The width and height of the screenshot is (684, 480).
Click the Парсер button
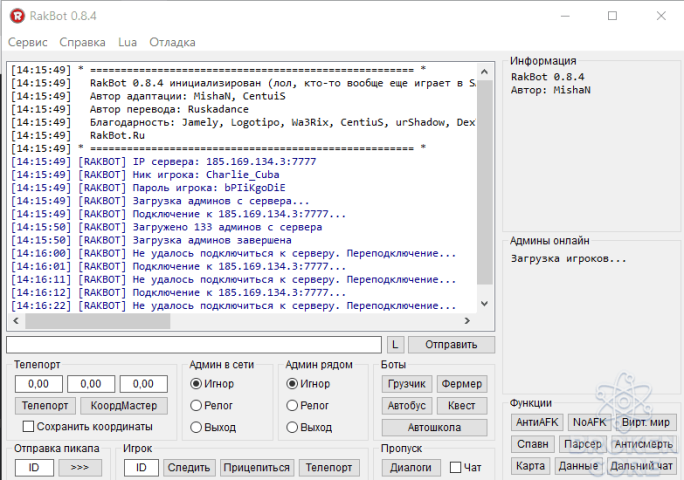click(583, 444)
